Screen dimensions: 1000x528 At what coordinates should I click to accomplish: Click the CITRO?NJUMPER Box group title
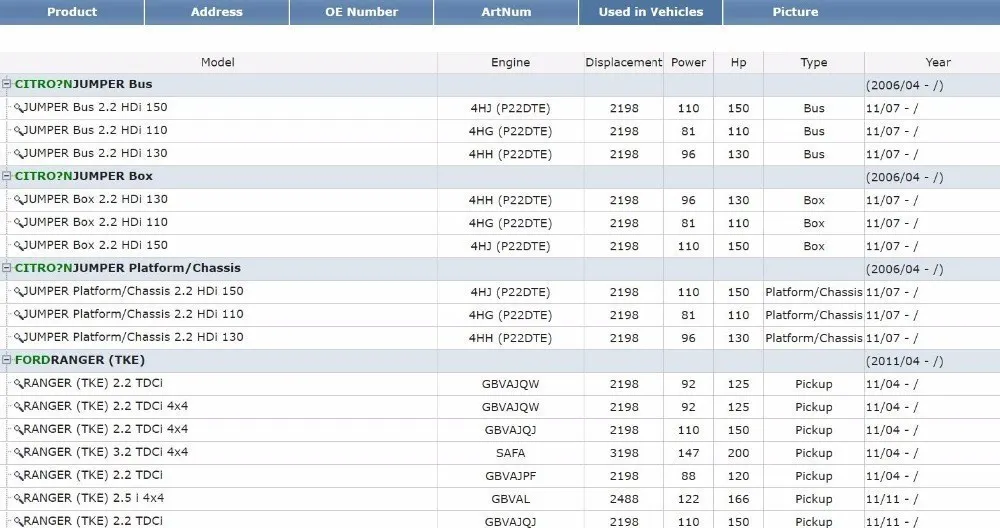click(x=84, y=176)
